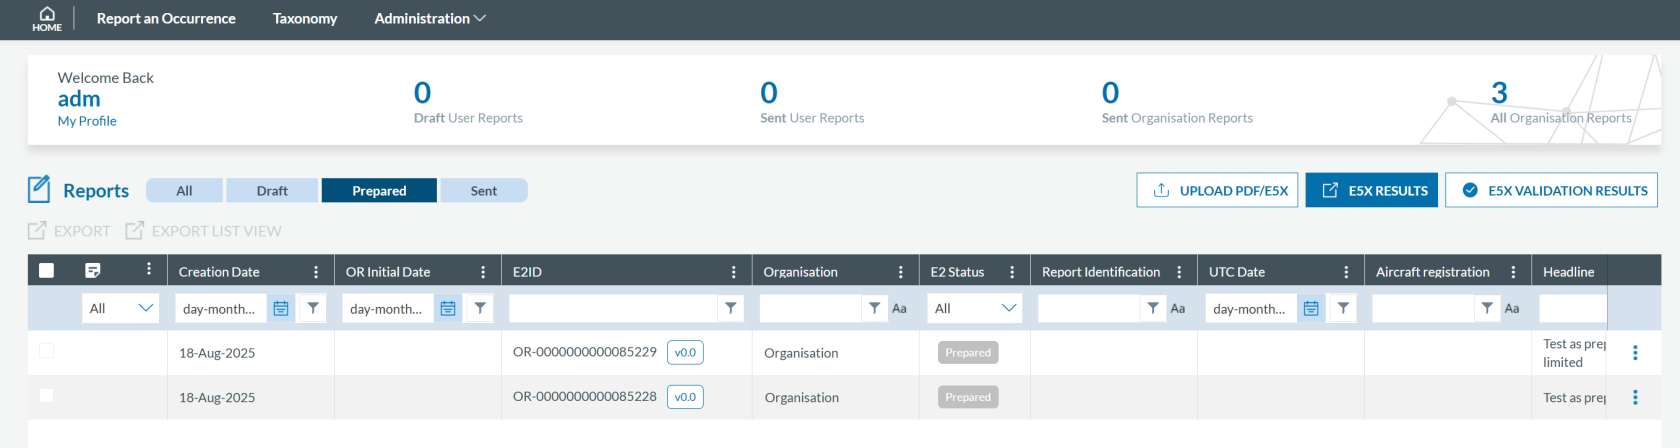Screen dimensions: 1680x448
Task: Open Creation Date column options menu
Action: [x=316, y=272]
